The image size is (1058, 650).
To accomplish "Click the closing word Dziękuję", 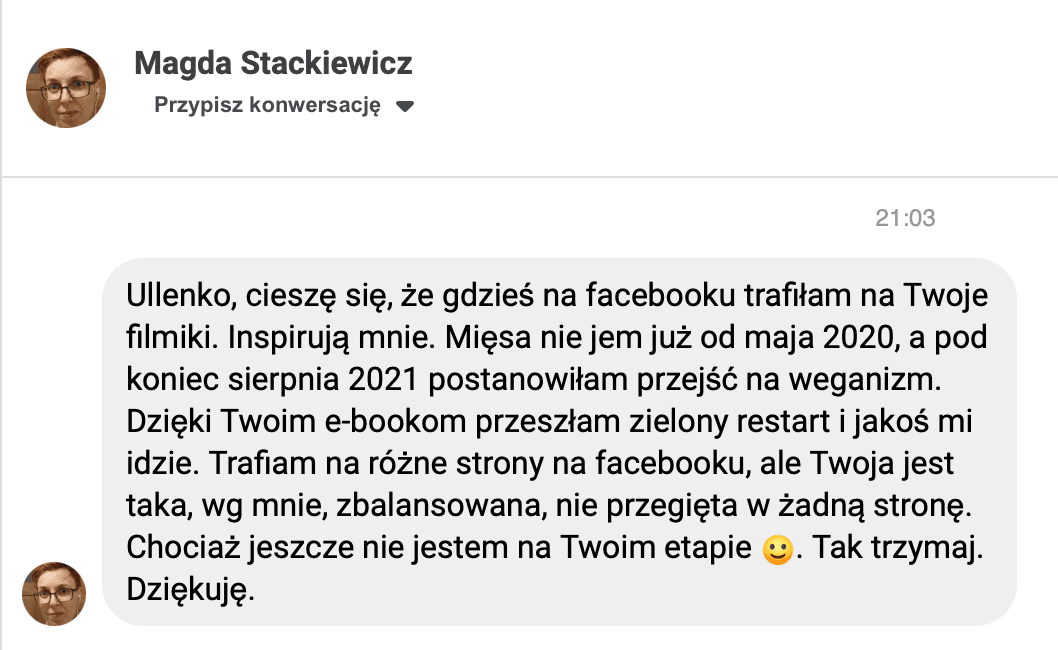I will tap(190, 590).
